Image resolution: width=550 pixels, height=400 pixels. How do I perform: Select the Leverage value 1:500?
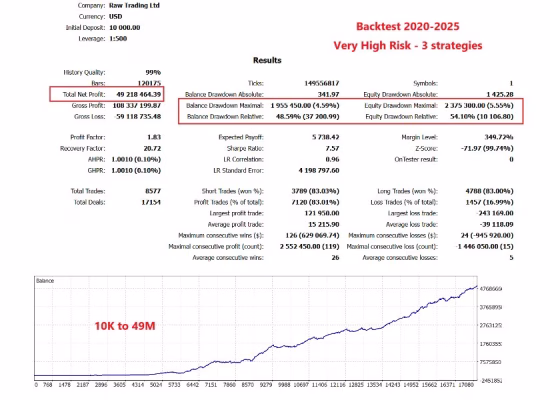click(x=118, y=39)
